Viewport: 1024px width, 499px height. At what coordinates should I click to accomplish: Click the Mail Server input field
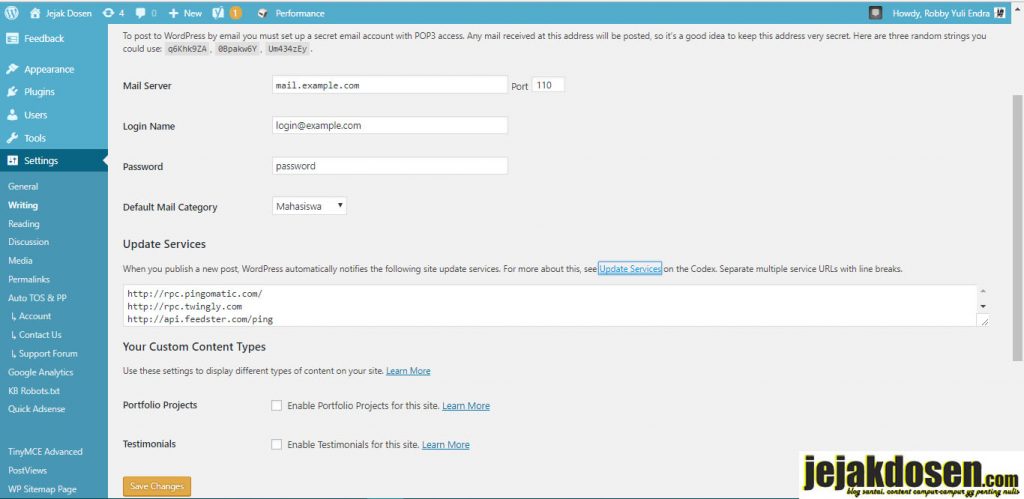pyautogui.click(x=389, y=85)
